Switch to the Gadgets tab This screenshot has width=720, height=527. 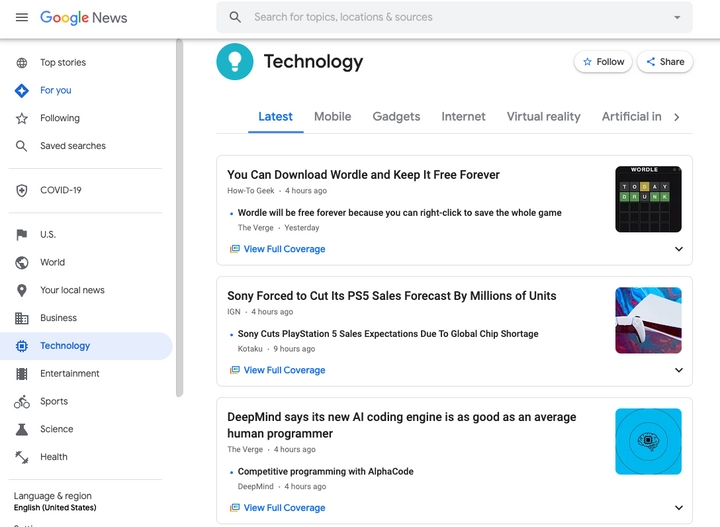click(x=396, y=117)
